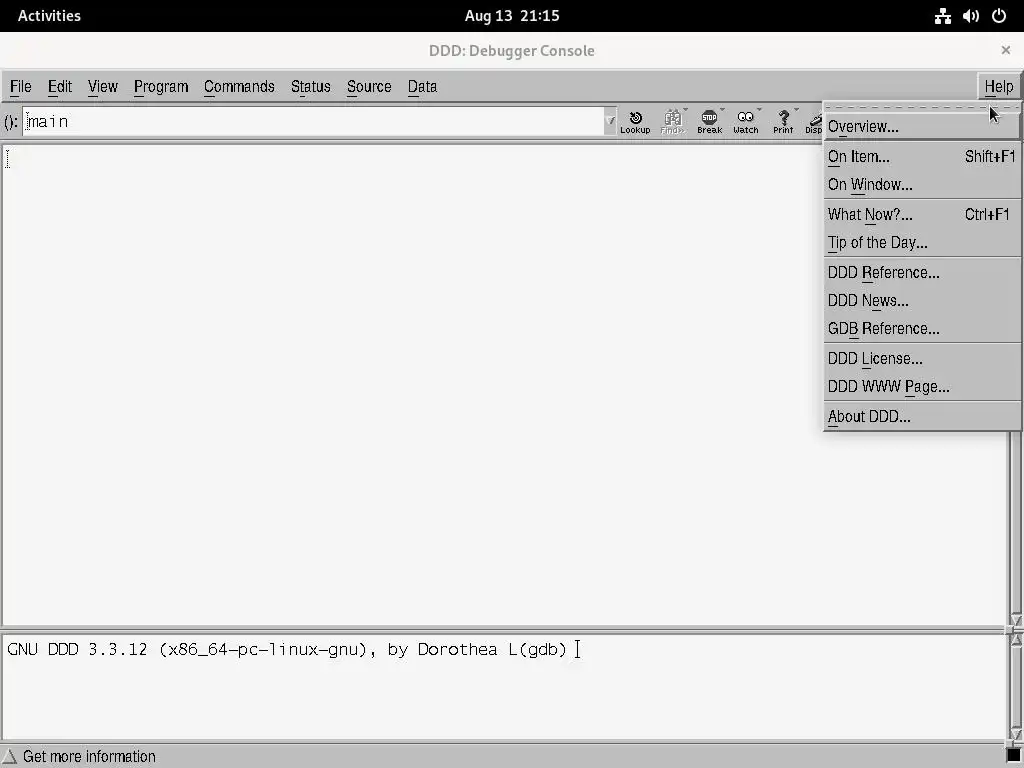The image size is (1024, 768).
Task: Open the Commands menu
Action: coord(239,86)
